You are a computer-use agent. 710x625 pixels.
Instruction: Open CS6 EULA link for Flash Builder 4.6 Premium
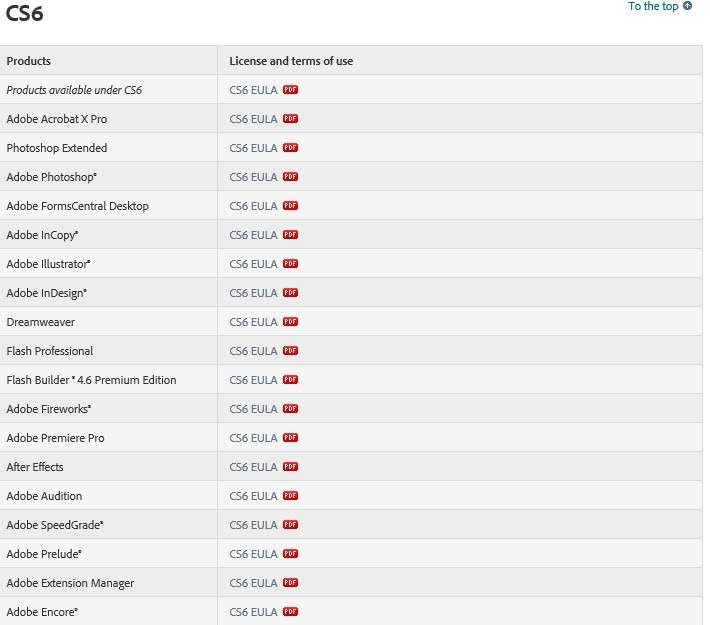coord(253,380)
